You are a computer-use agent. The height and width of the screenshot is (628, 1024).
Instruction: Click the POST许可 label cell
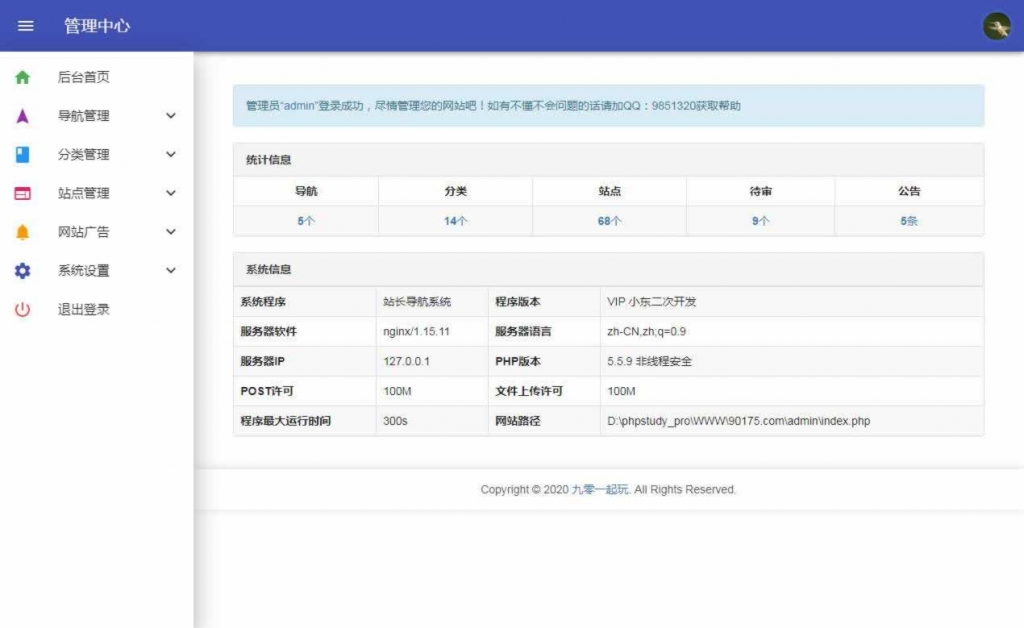304,391
